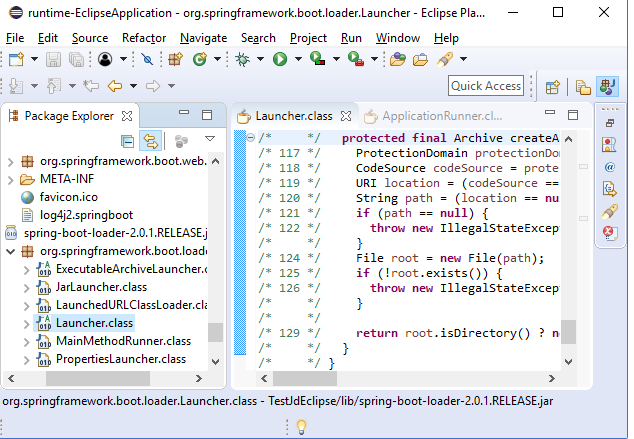Click the Previous Annotation icon
This screenshot has height=439, width=634.
54,86
